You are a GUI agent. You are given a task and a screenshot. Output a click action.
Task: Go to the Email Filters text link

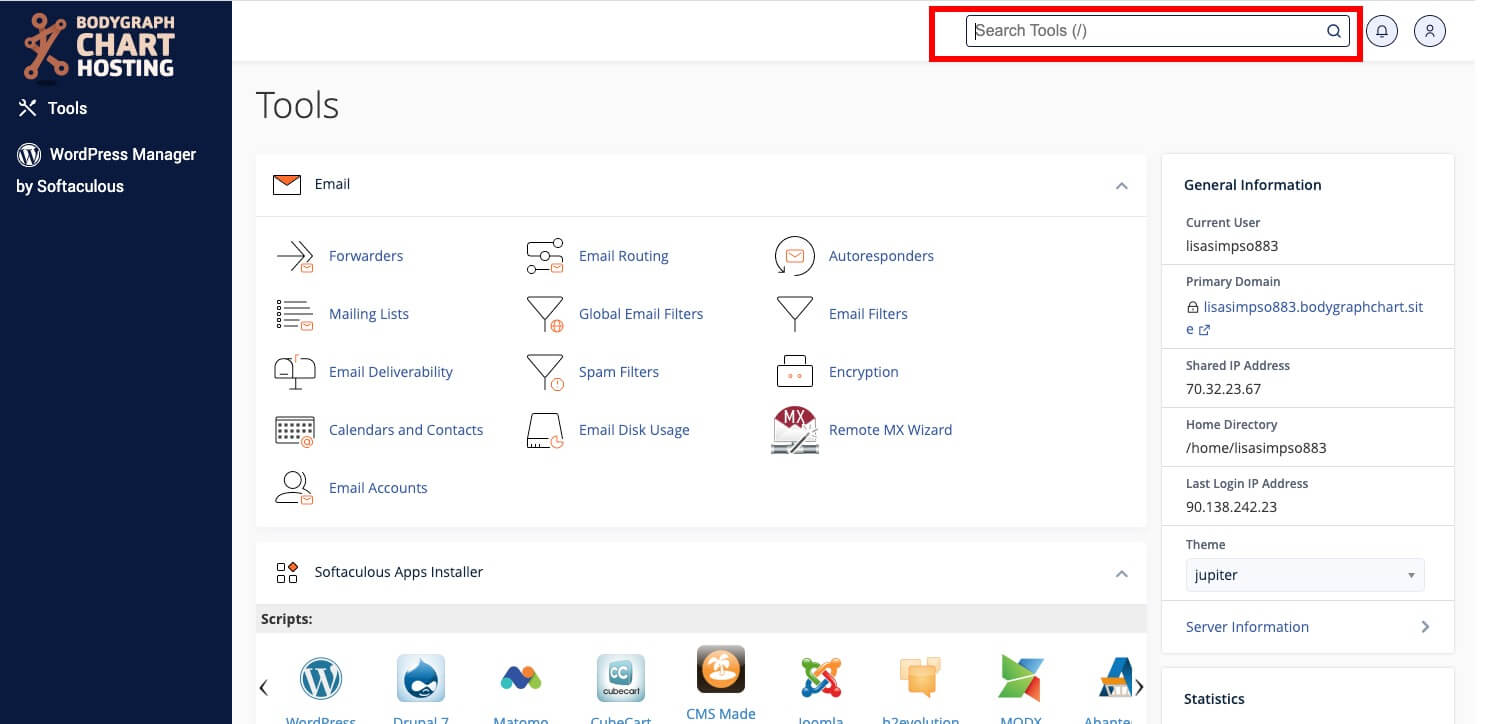(x=868, y=314)
